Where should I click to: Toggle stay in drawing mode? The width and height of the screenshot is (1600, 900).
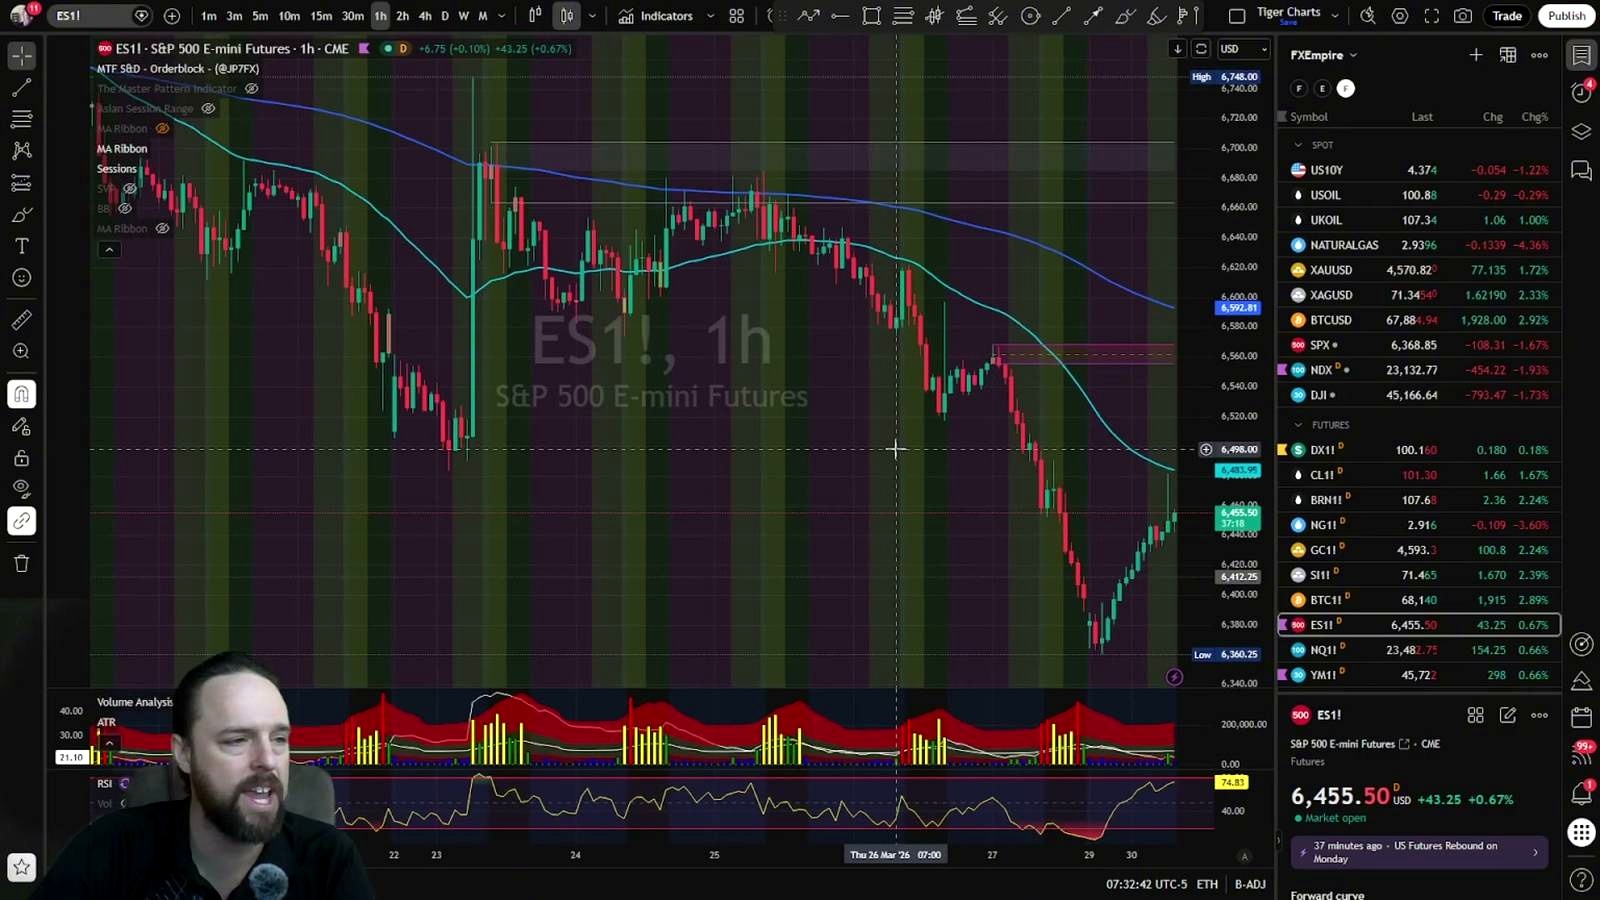[22, 426]
